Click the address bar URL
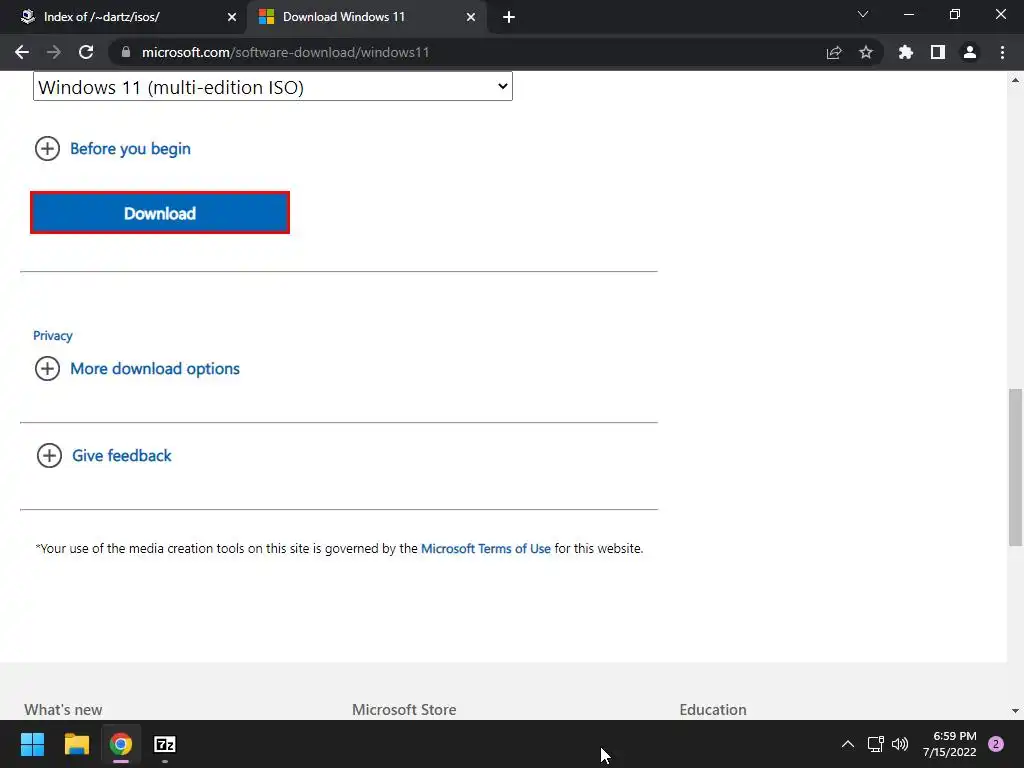 click(285, 52)
